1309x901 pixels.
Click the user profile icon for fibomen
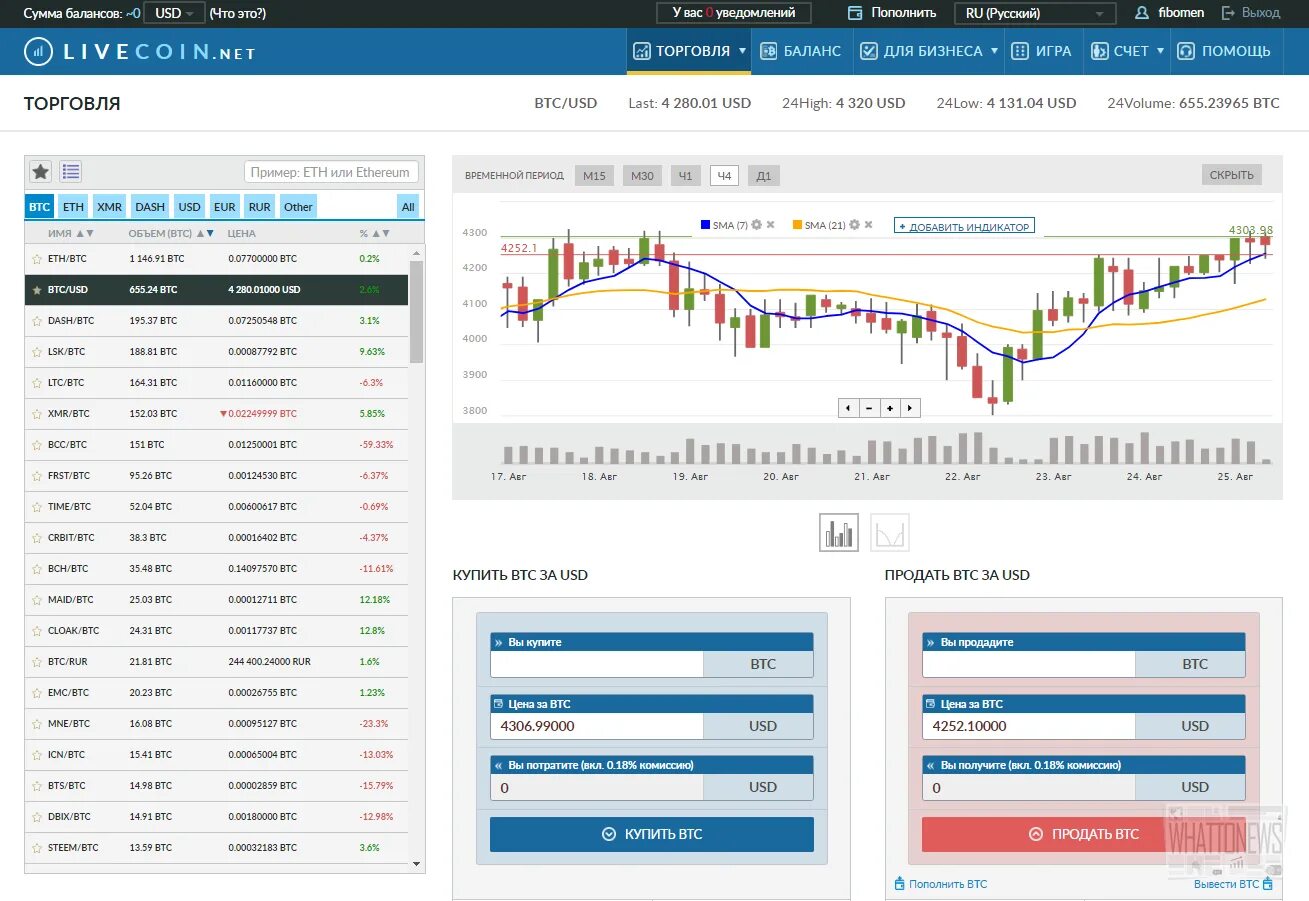click(x=1142, y=13)
